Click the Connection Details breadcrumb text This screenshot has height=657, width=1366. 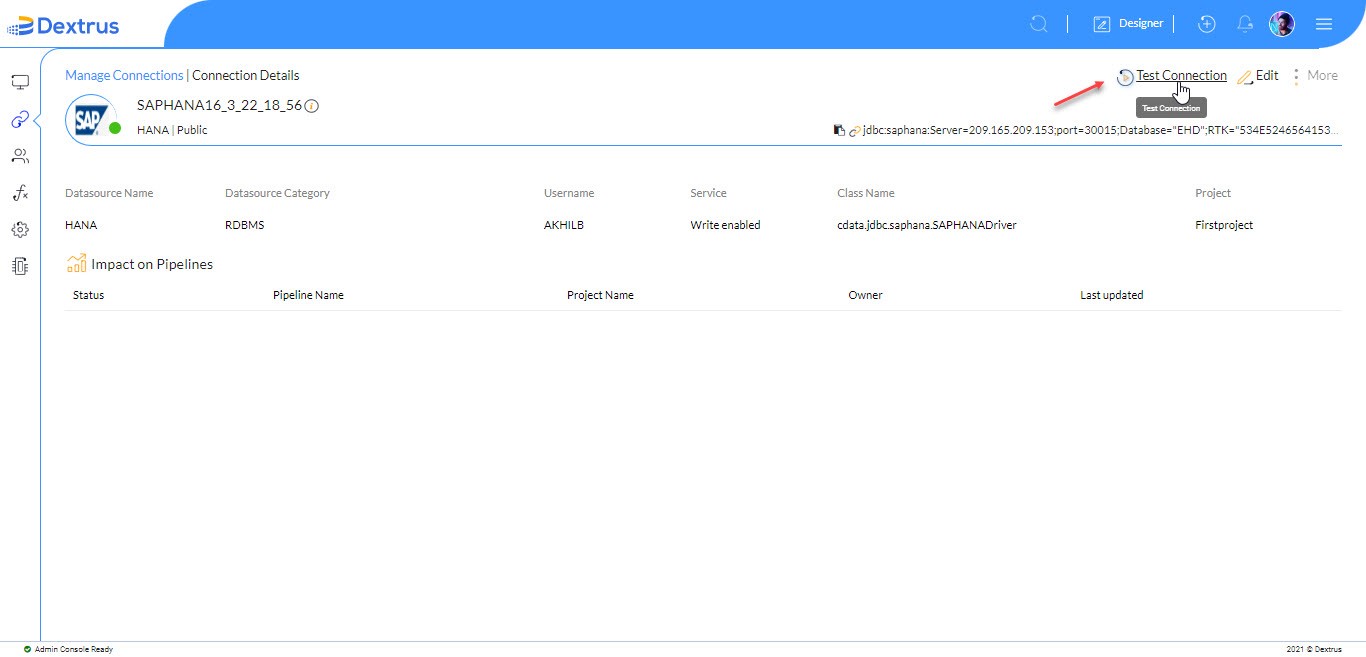[x=246, y=75]
